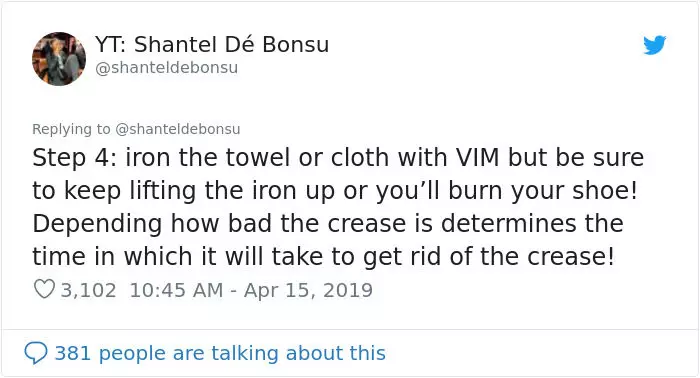
Task: Click the phrase talking about this in the footer
Action: tap(298, 353)
